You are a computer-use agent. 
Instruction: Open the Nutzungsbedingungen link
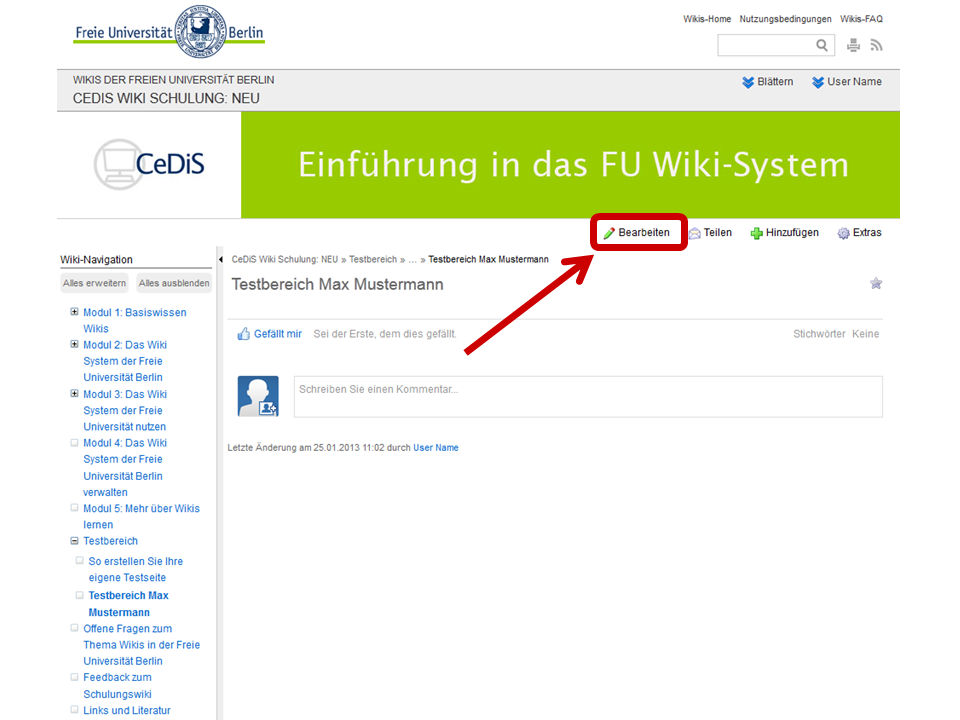pyautogui.click(x=786, y=19)
